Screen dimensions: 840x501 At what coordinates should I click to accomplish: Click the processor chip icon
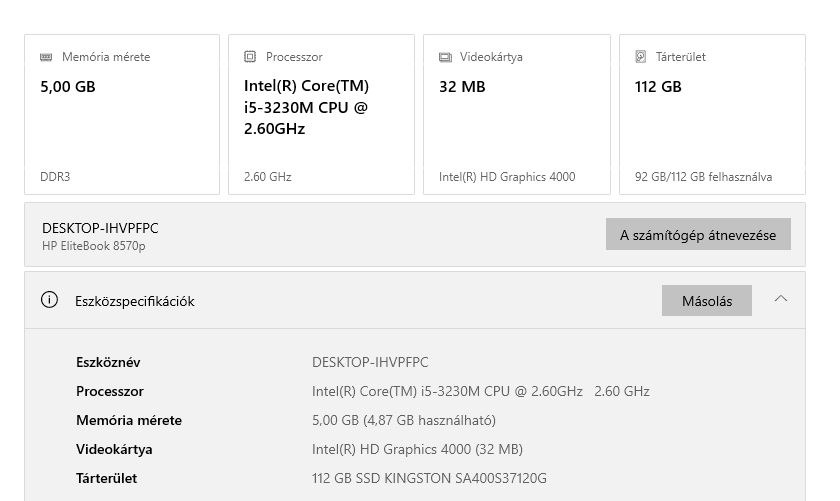(x=250, y=57)
